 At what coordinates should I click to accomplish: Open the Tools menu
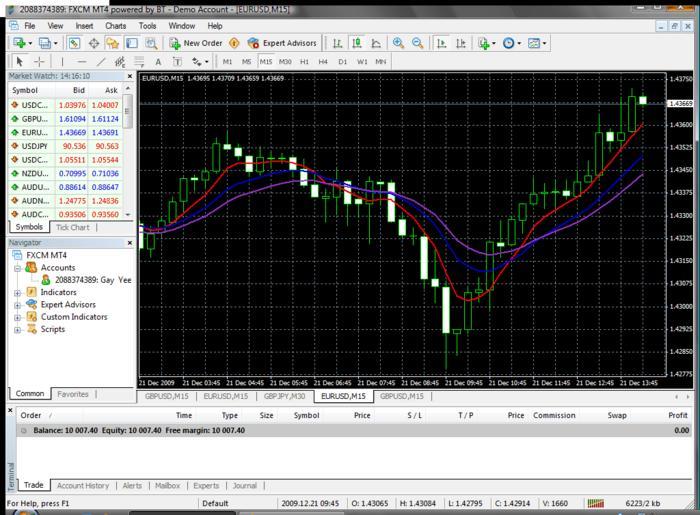click(147, 26)
